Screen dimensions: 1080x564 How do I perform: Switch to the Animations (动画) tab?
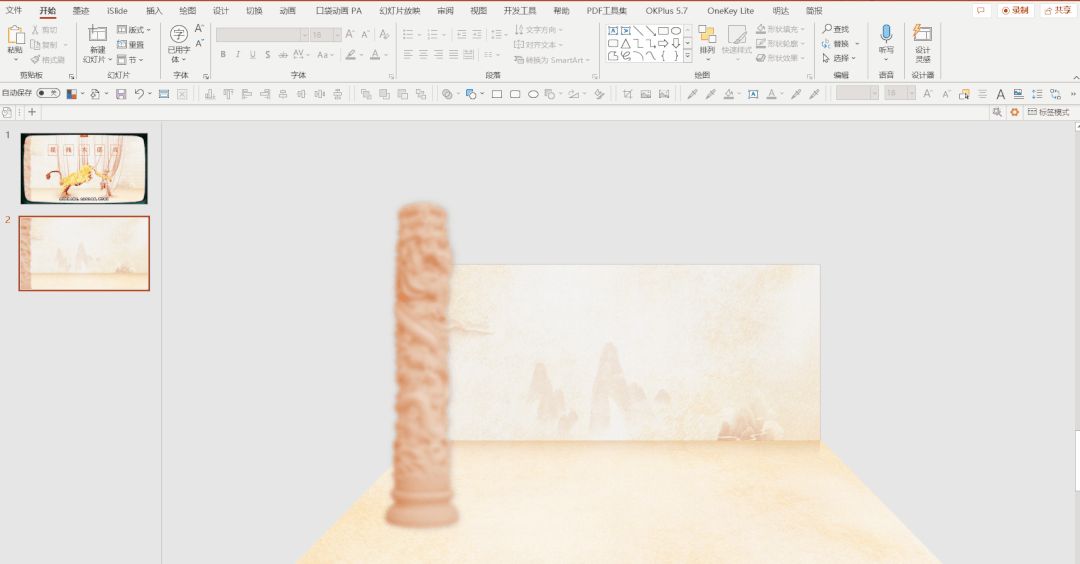tap(288, 10)
